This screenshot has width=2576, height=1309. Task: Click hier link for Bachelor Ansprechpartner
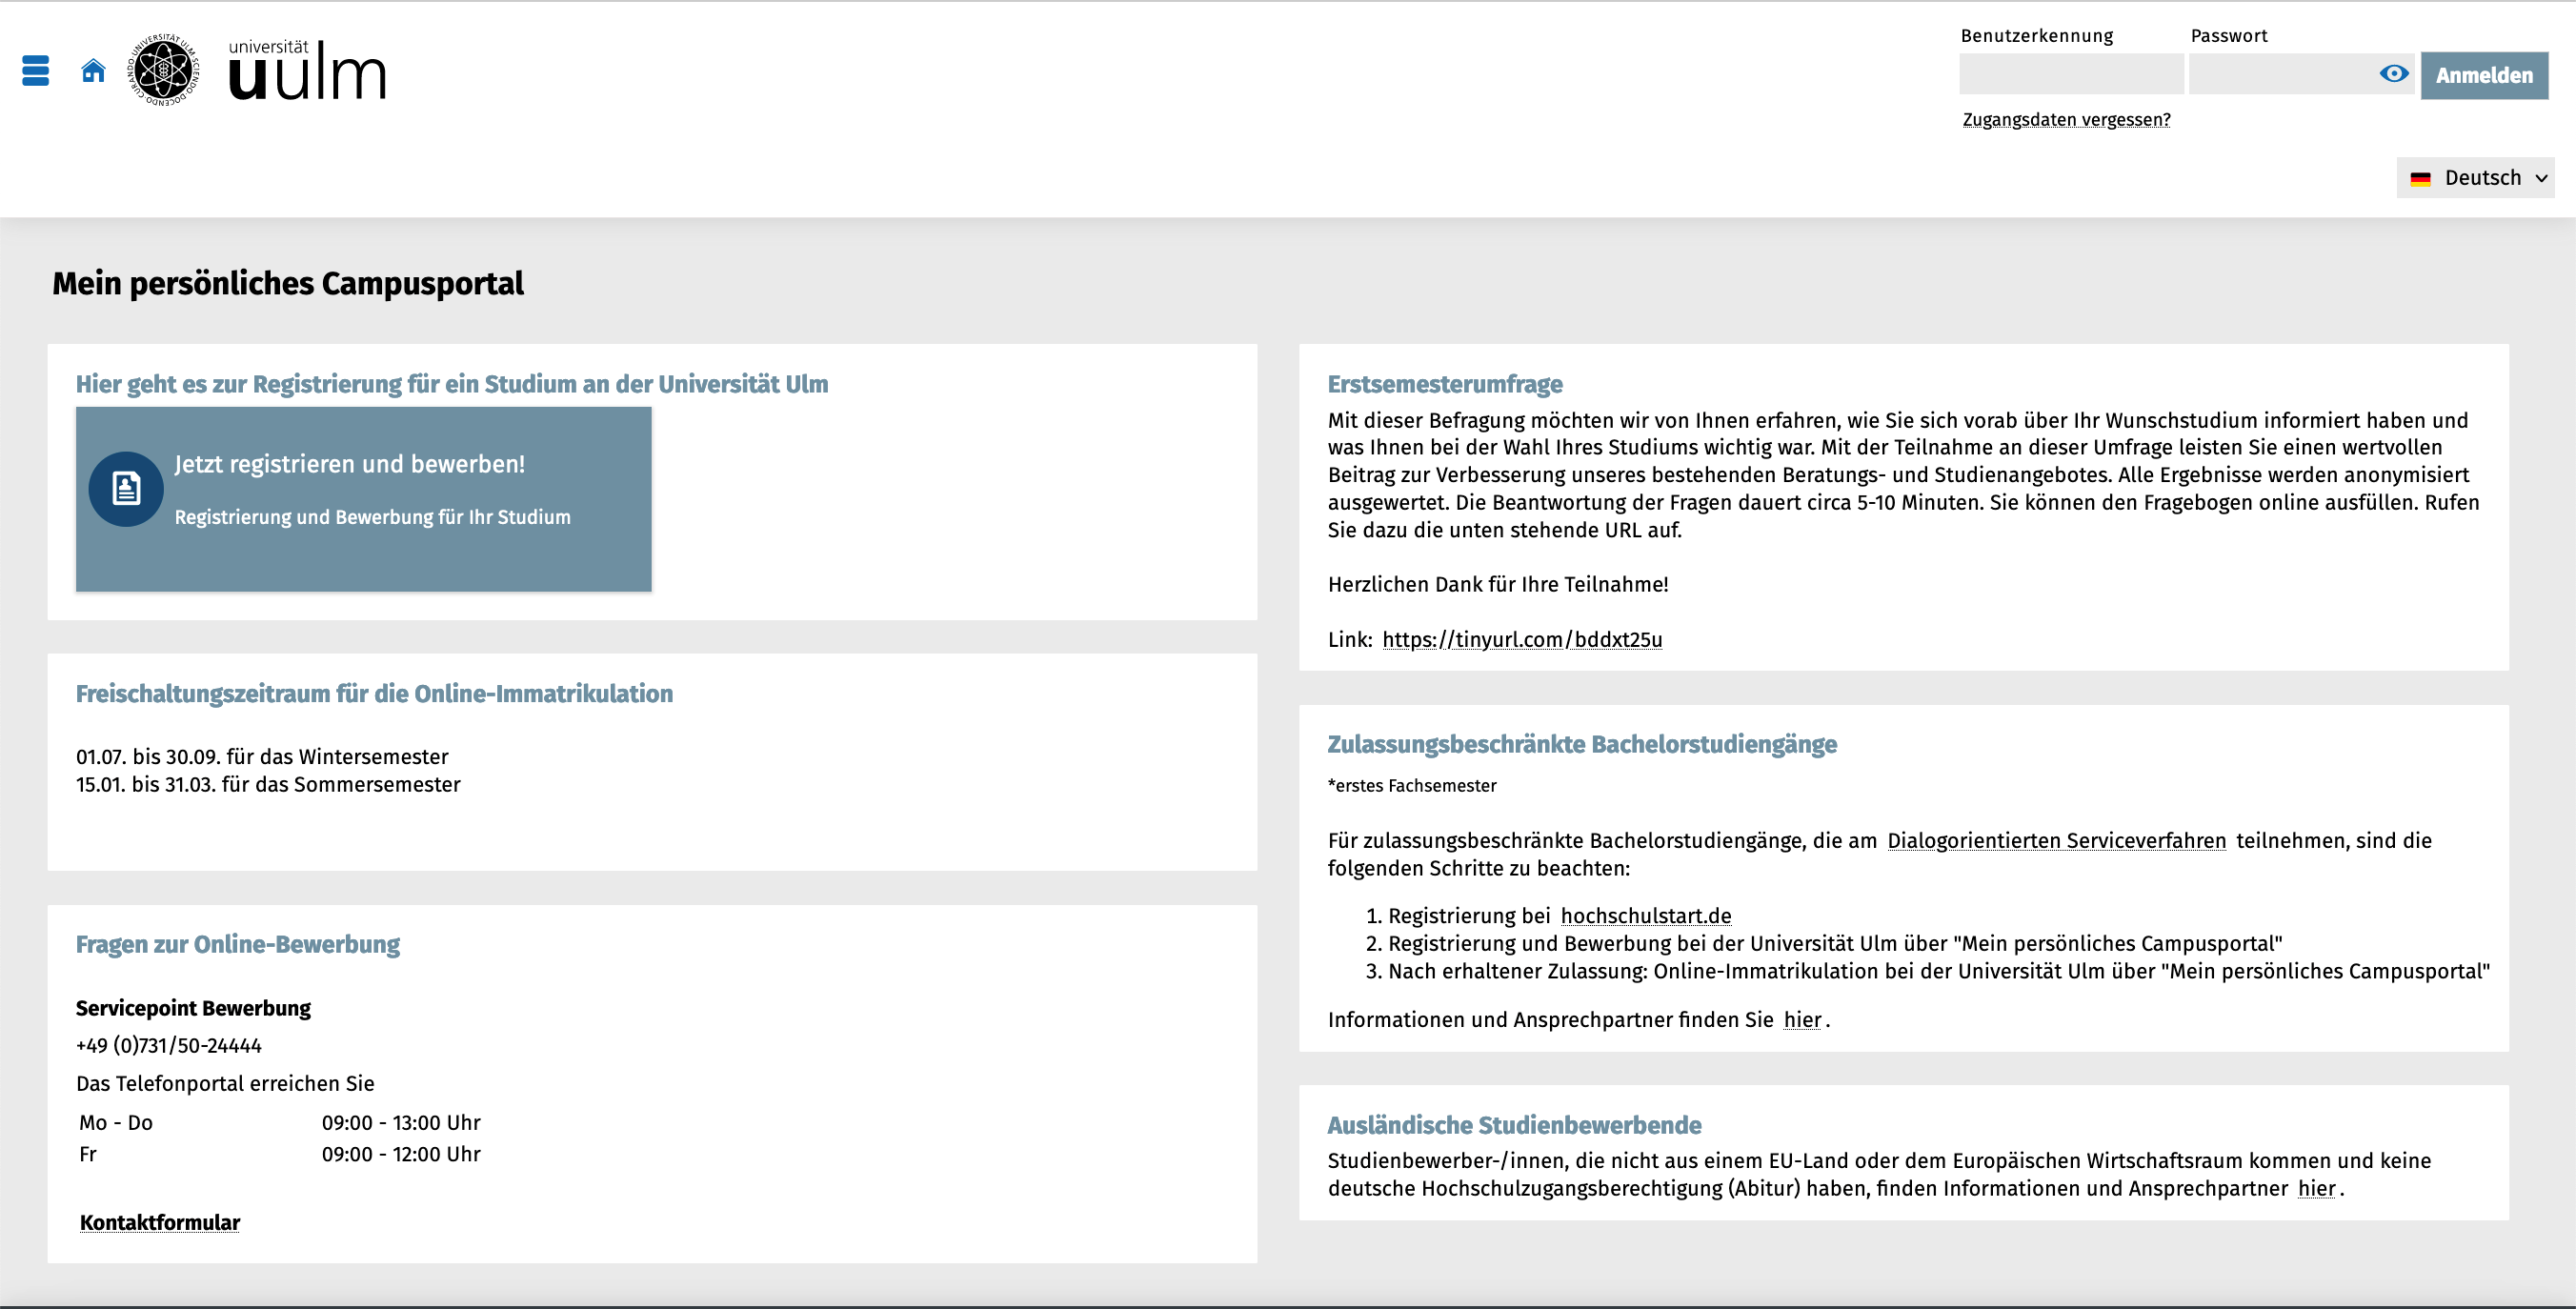coord(1802,1020)
